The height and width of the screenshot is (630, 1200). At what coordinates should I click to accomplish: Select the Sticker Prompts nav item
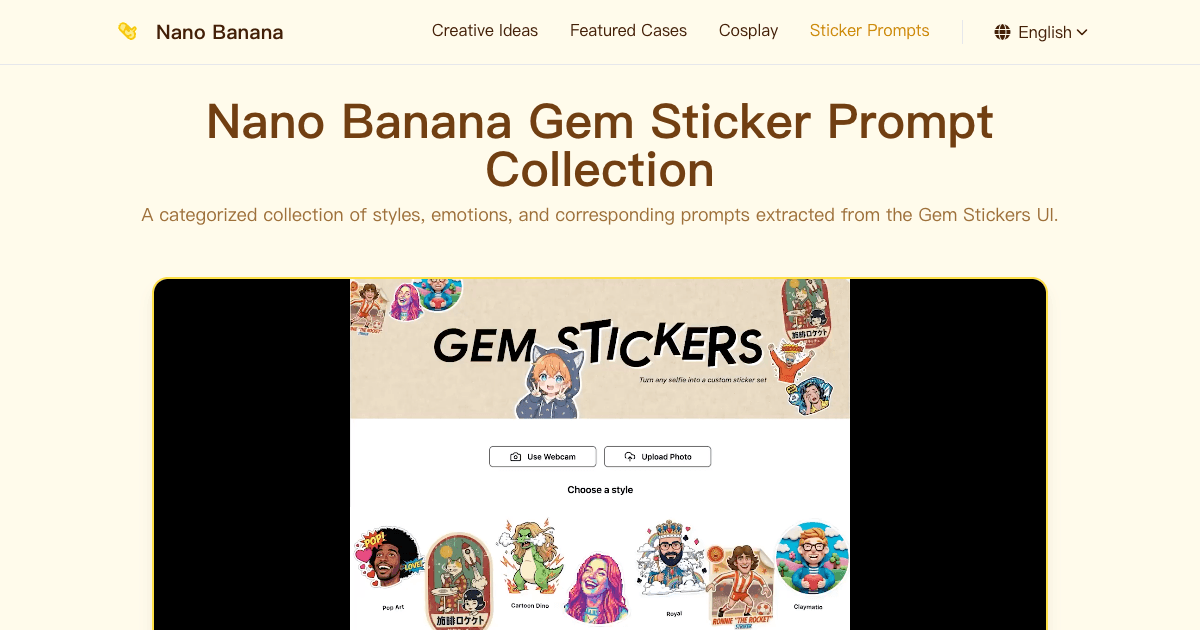(869, 31)
